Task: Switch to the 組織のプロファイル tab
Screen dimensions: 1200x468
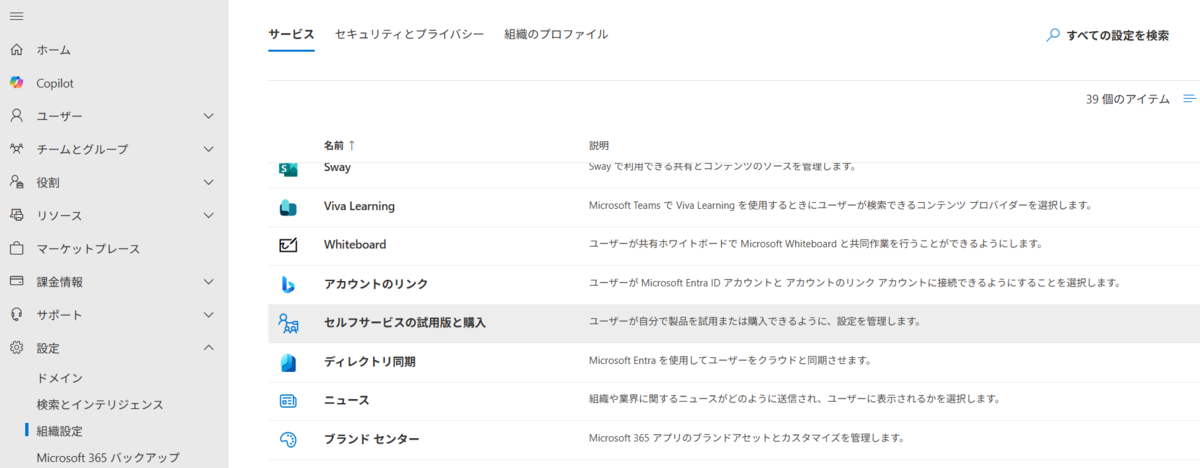Action: pos(556,34)
